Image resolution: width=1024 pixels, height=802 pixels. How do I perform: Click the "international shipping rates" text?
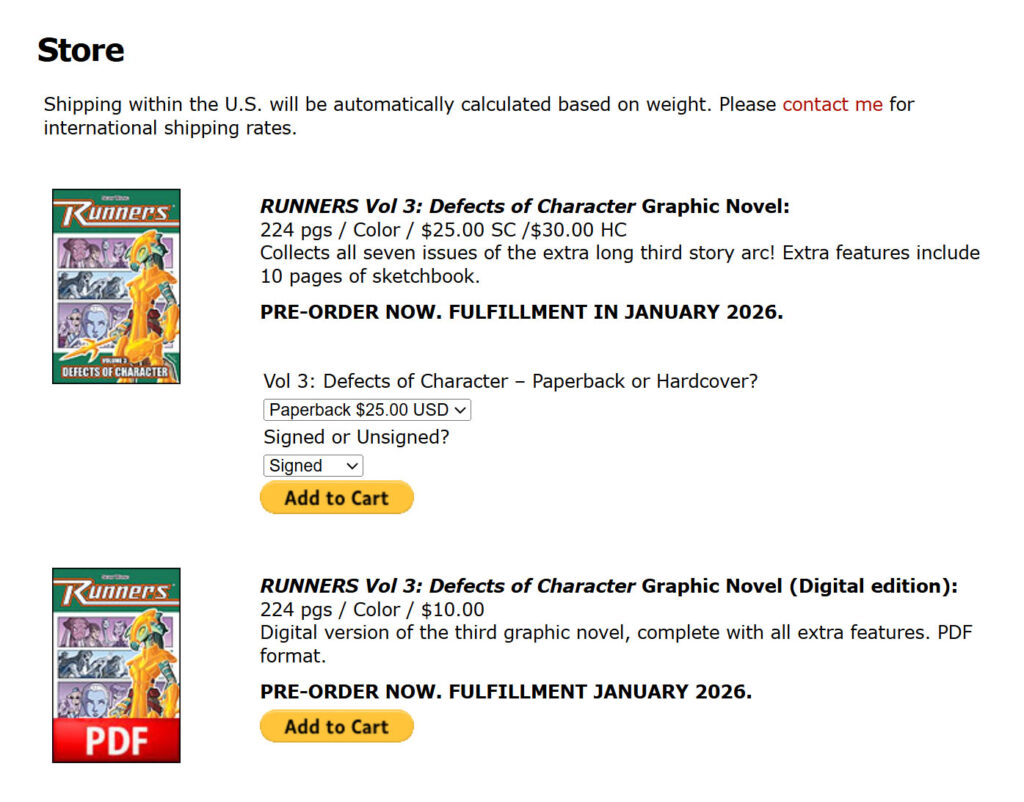(170, 128)
